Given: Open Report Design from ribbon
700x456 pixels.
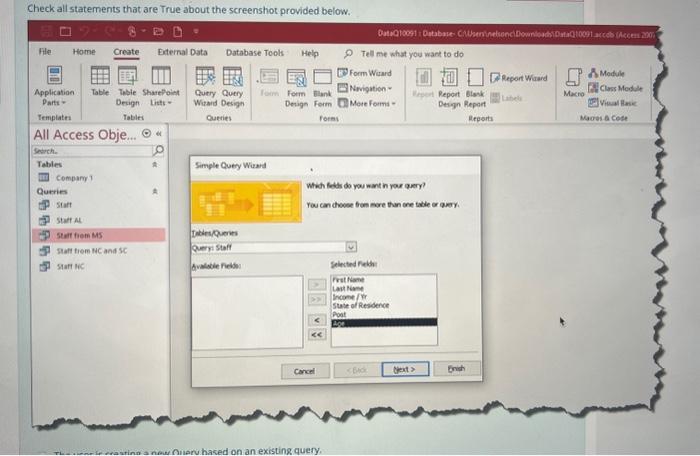Looking at the screenshot, I should (449, 88).
